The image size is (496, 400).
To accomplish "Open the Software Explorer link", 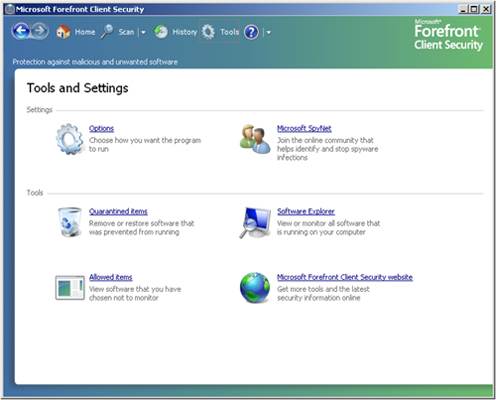I will click(306, 211).
